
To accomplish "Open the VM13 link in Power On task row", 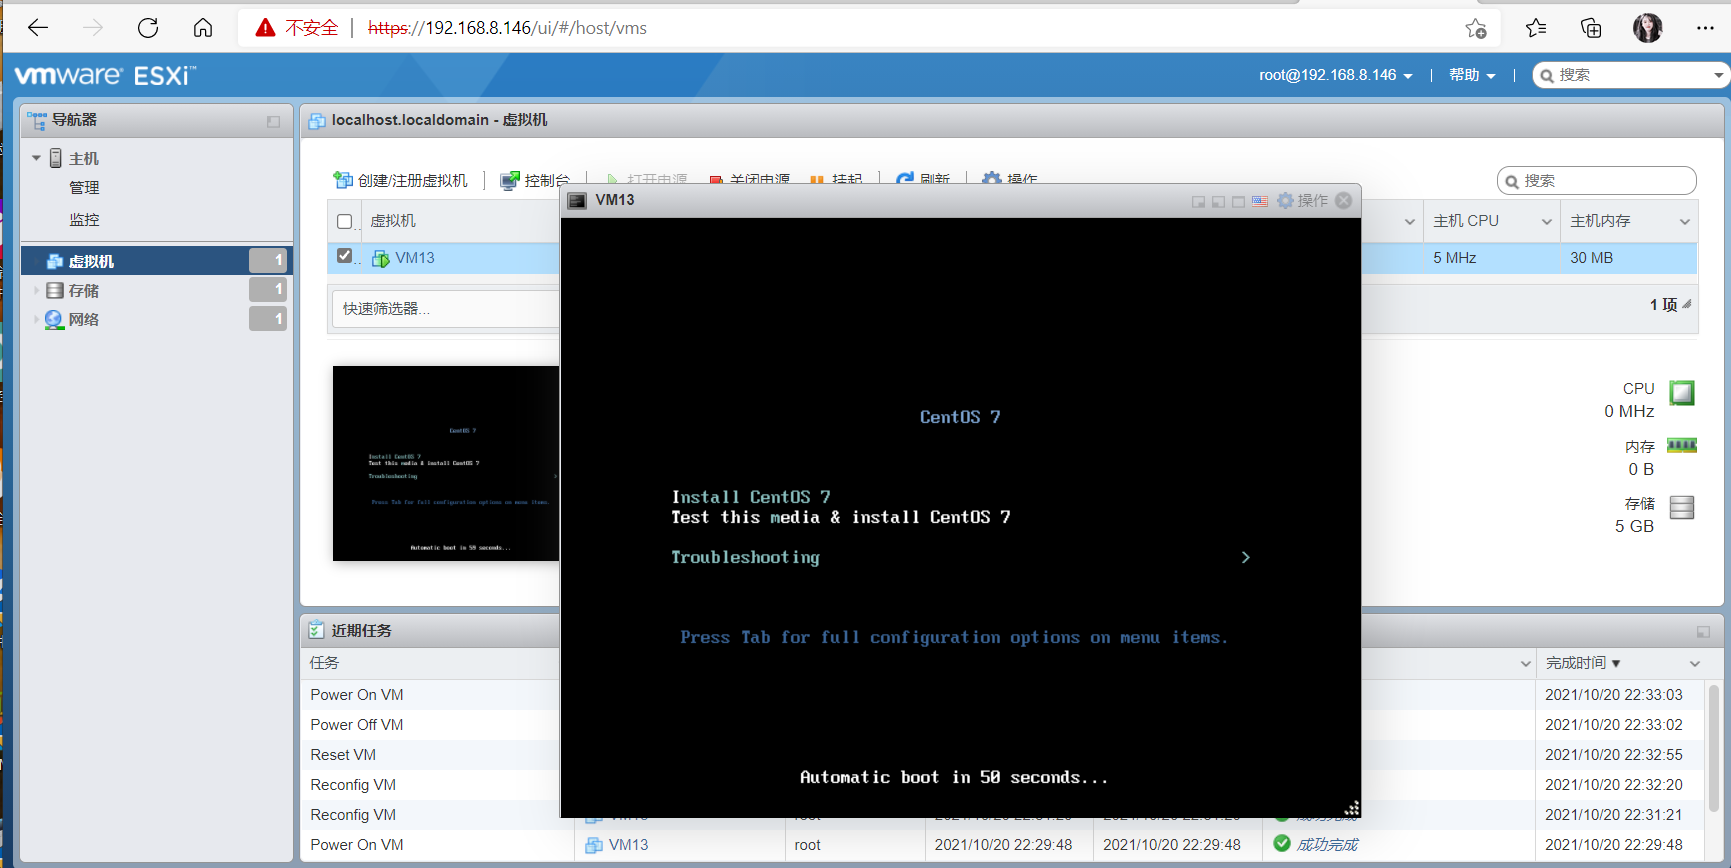I will tap(628, 845).
